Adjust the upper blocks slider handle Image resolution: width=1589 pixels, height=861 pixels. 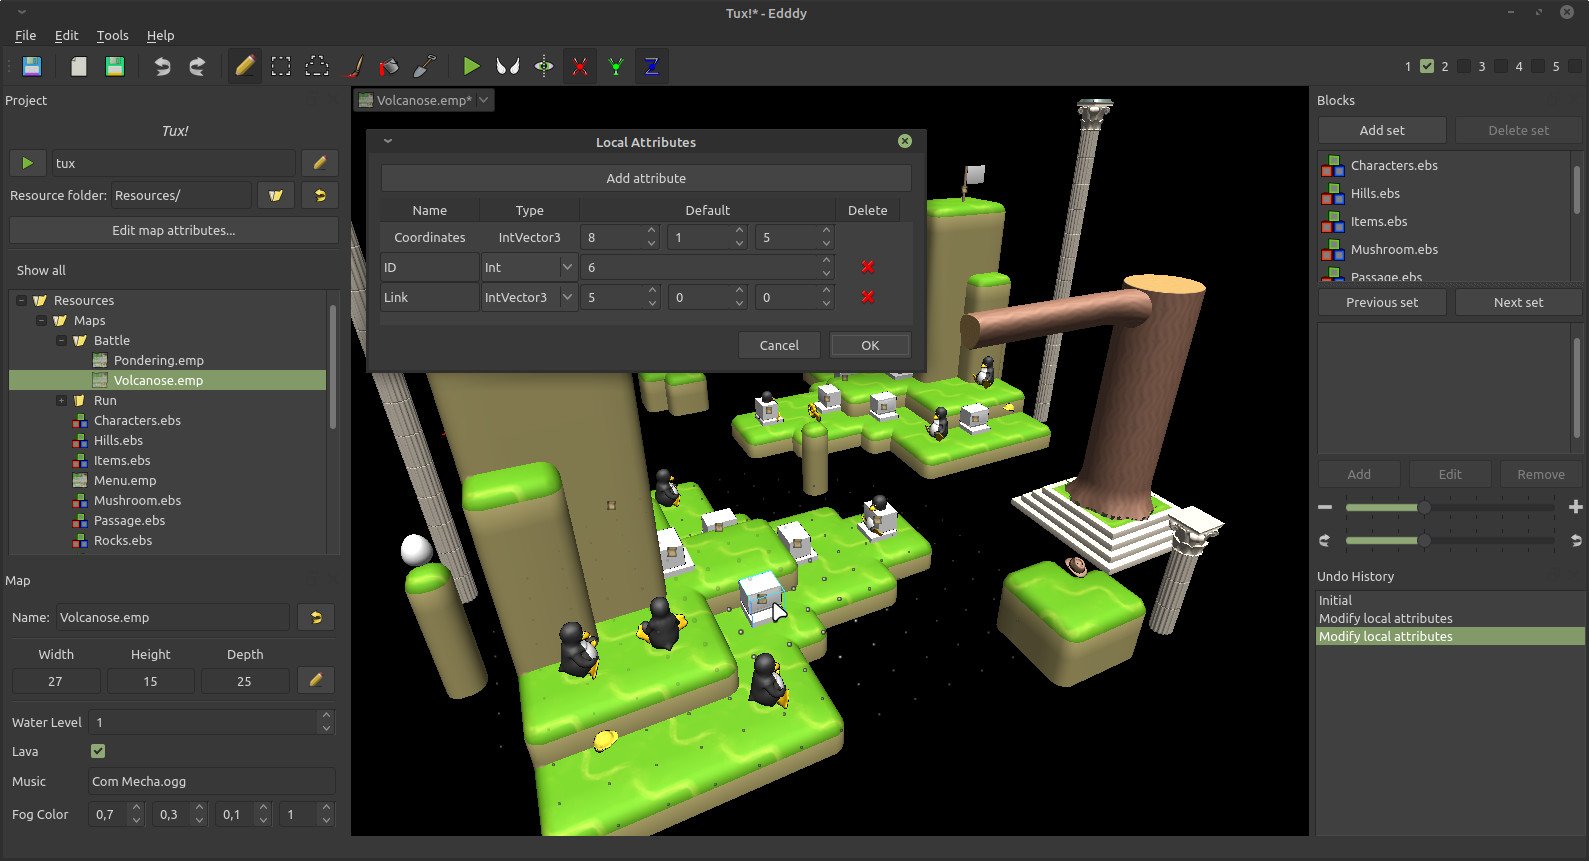[1424, 507]
